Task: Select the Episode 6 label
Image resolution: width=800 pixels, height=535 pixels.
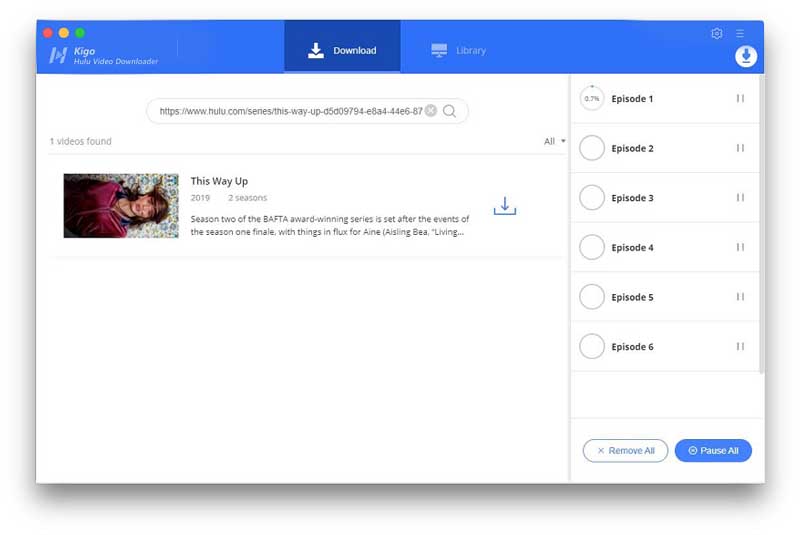Action: 632,347
